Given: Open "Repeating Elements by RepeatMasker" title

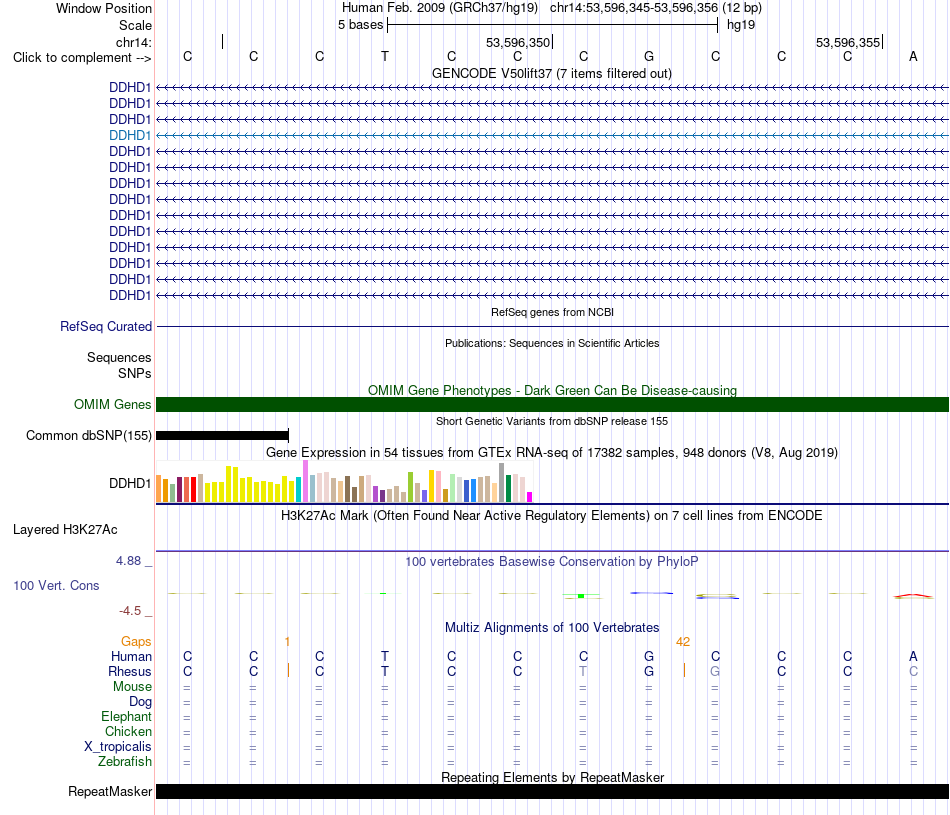Looking at the screenshot, I should click(552, 777).
